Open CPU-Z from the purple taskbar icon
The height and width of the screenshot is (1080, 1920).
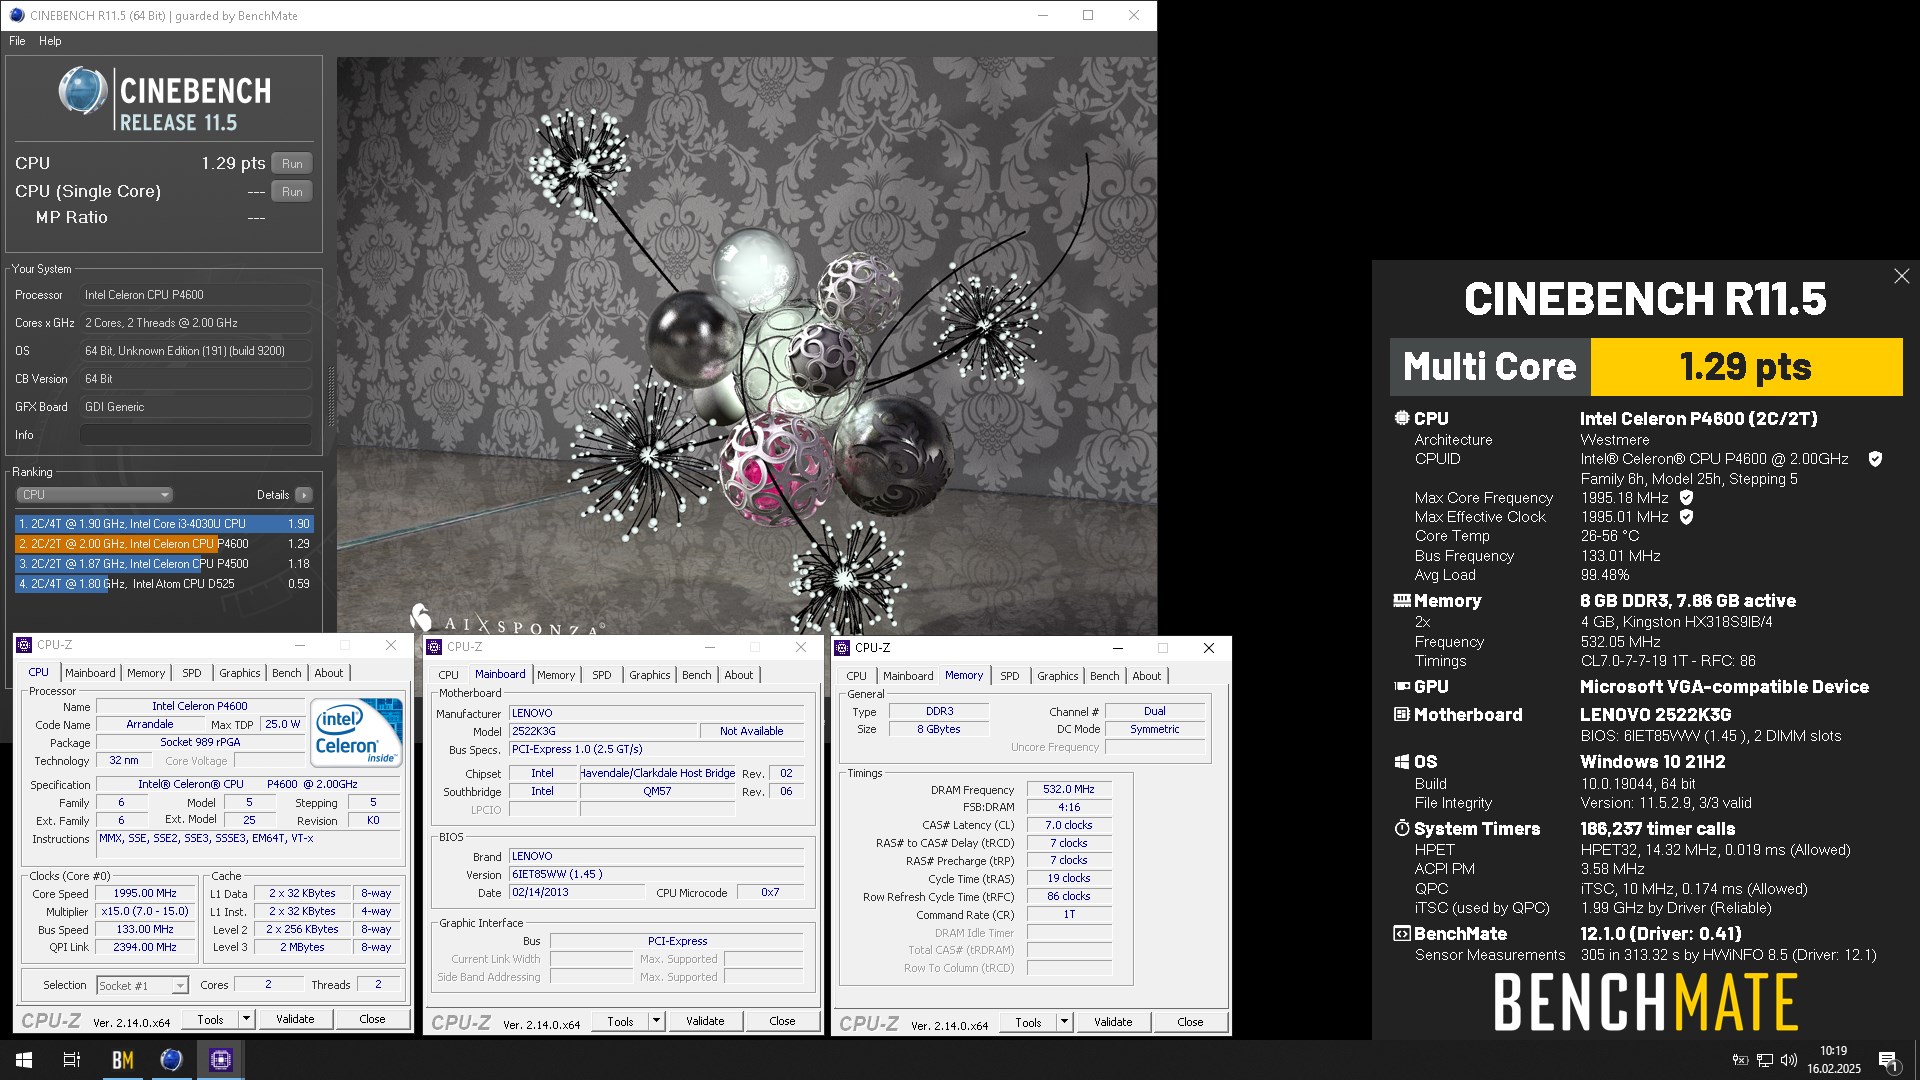[x=221, y=1060]
